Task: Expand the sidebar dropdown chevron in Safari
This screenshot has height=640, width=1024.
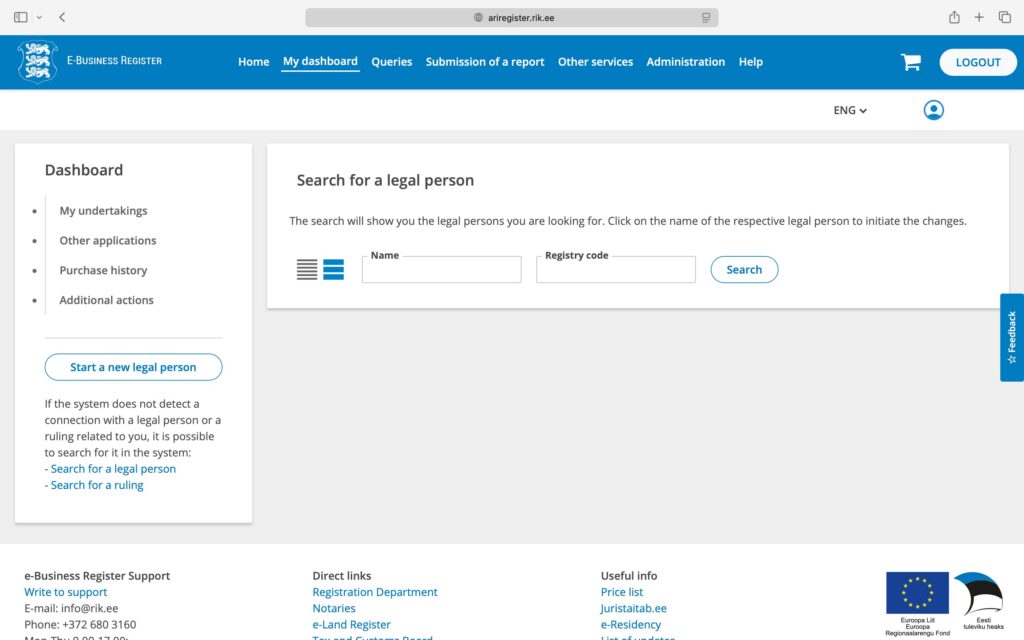Action: (39, 17)
